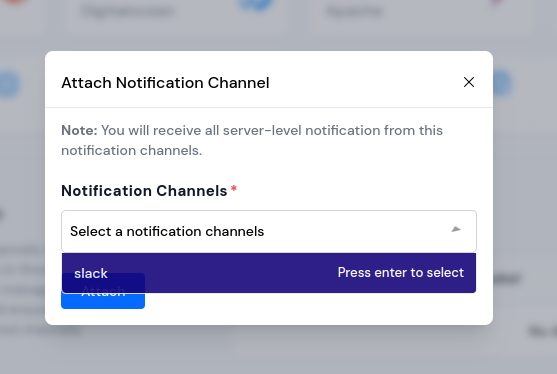Viewport: 557px width, 374px height.
Task: Click the blurred blue circle icon right of dialog
Action: 502,83
